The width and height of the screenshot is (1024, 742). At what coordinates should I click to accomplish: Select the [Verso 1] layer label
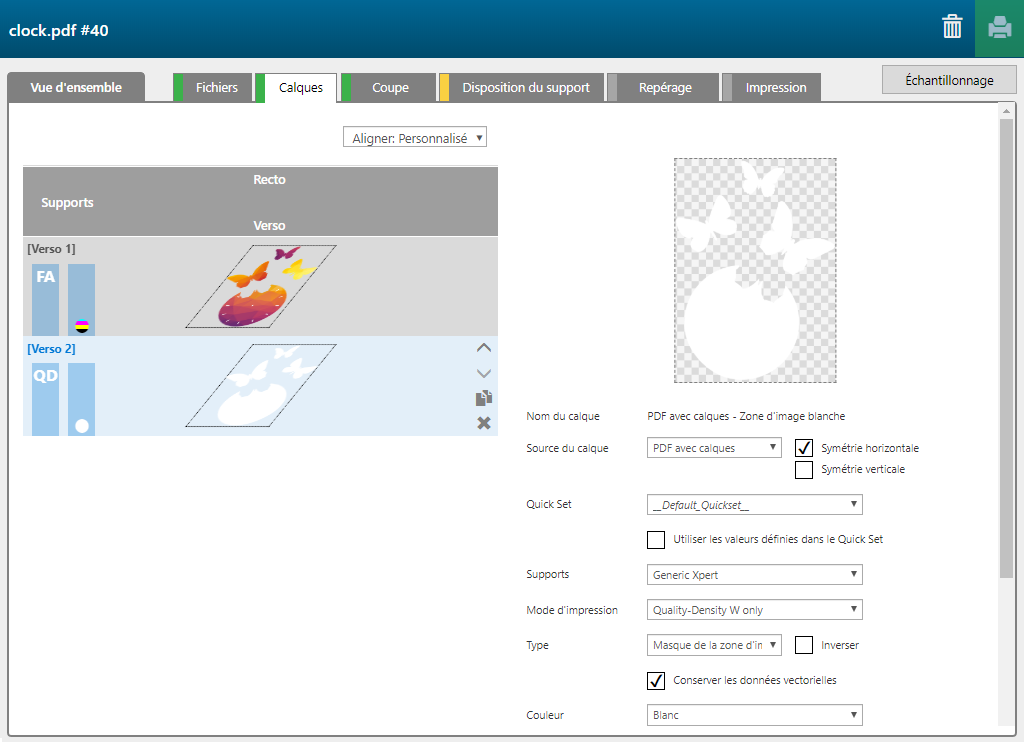pyautogui.click(x=52, y=249)
